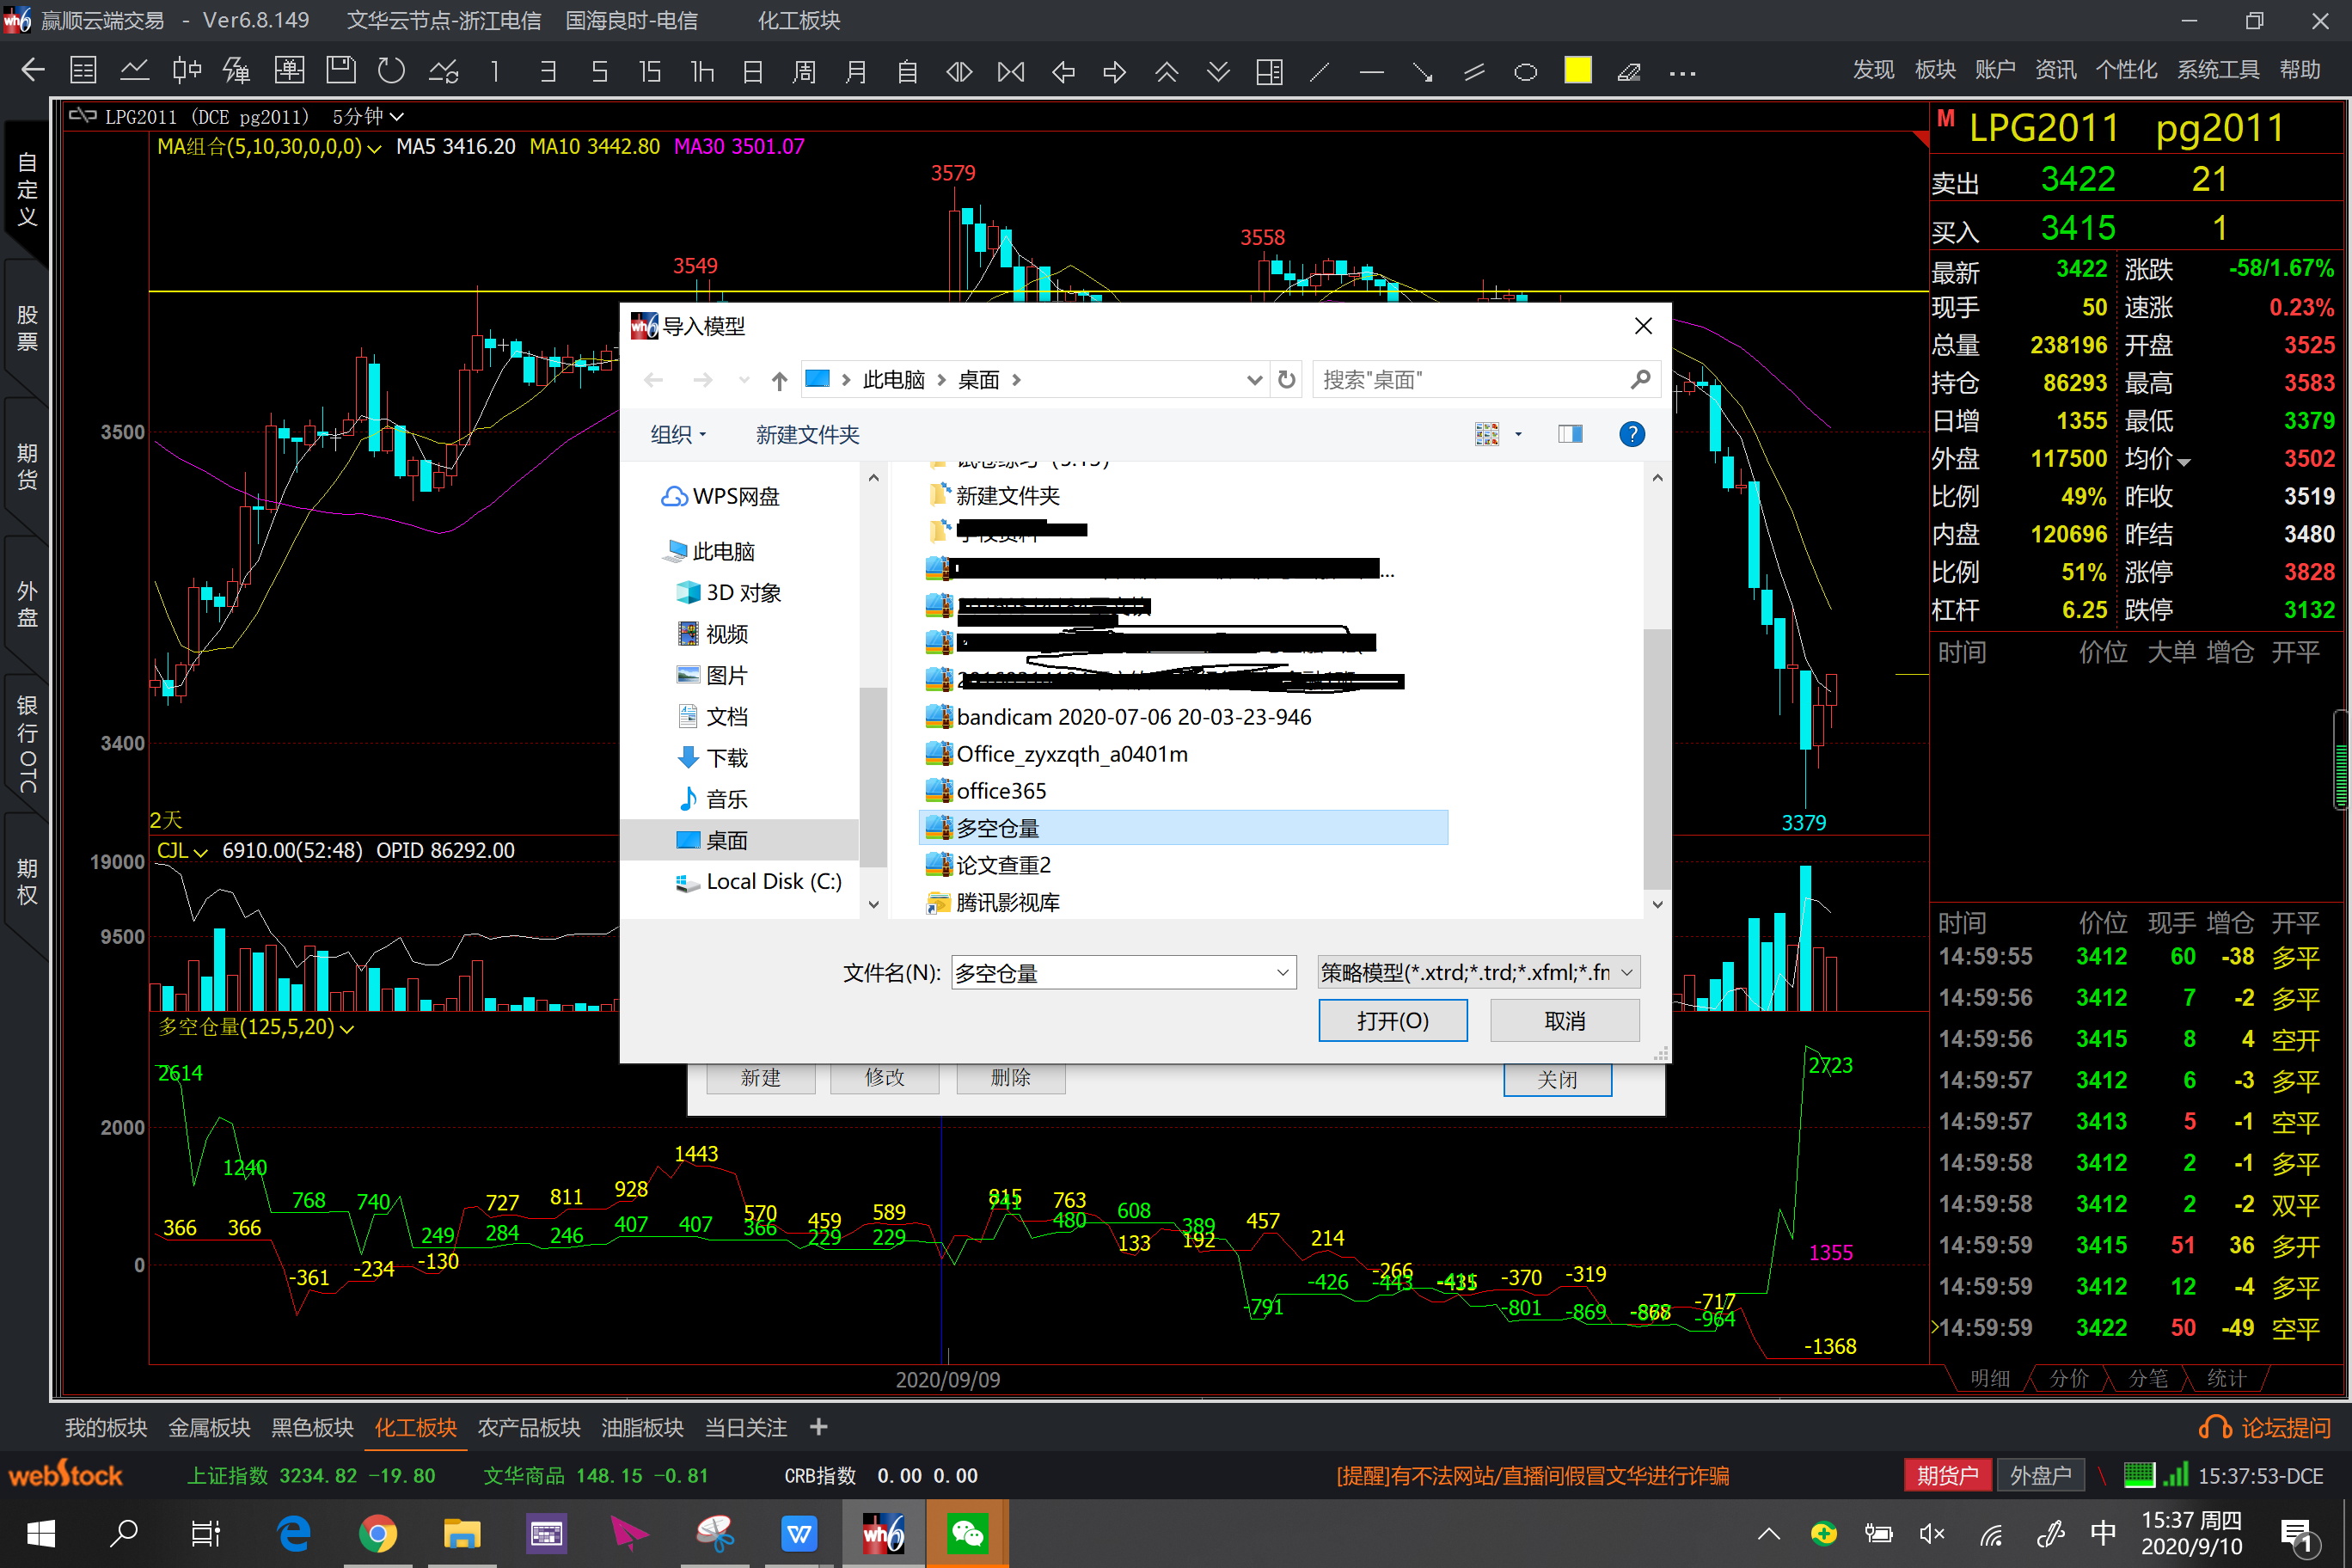This screenshot has width=2352, height=1568.
Task: Toggle the split window layout icon
Action: [1269, 71]
